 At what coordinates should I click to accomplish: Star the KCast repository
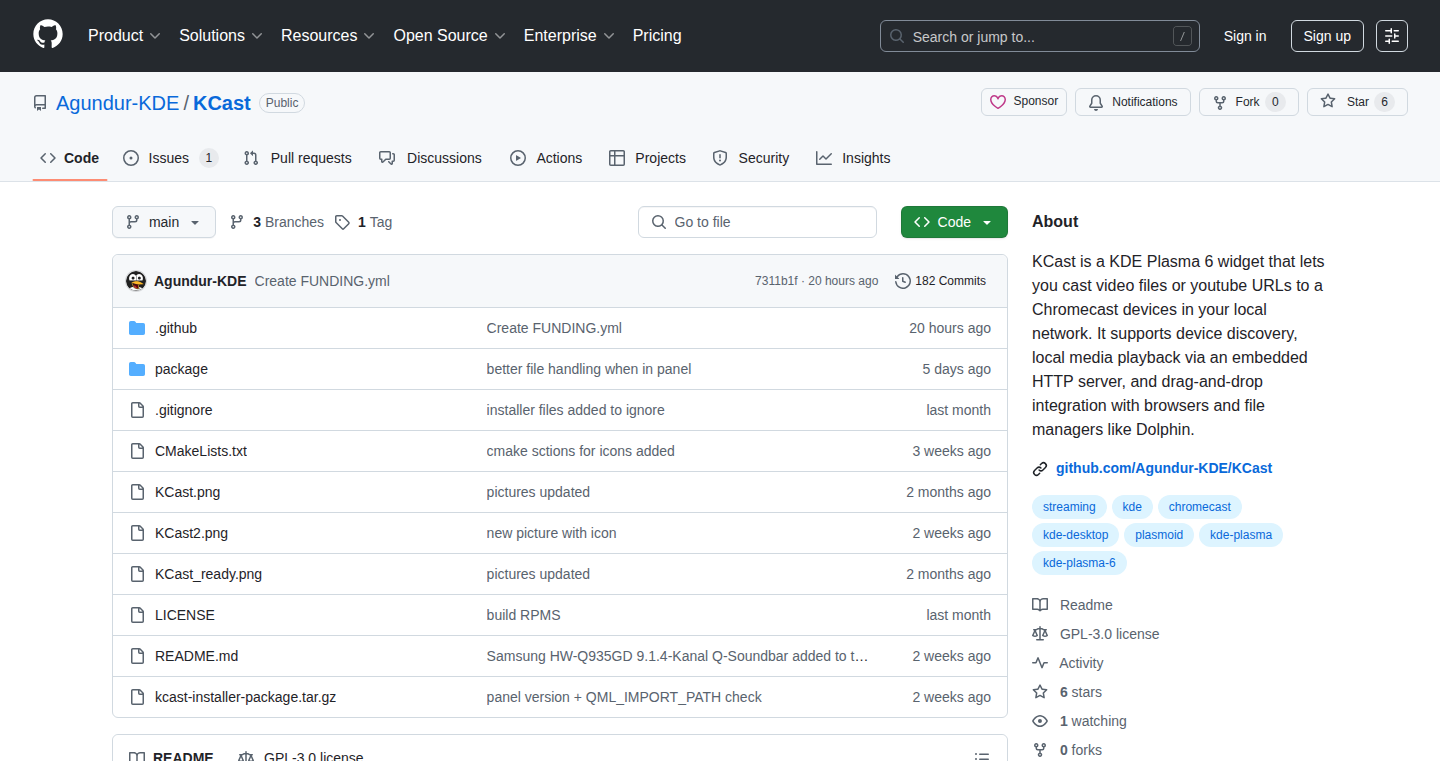(1357, 102)
